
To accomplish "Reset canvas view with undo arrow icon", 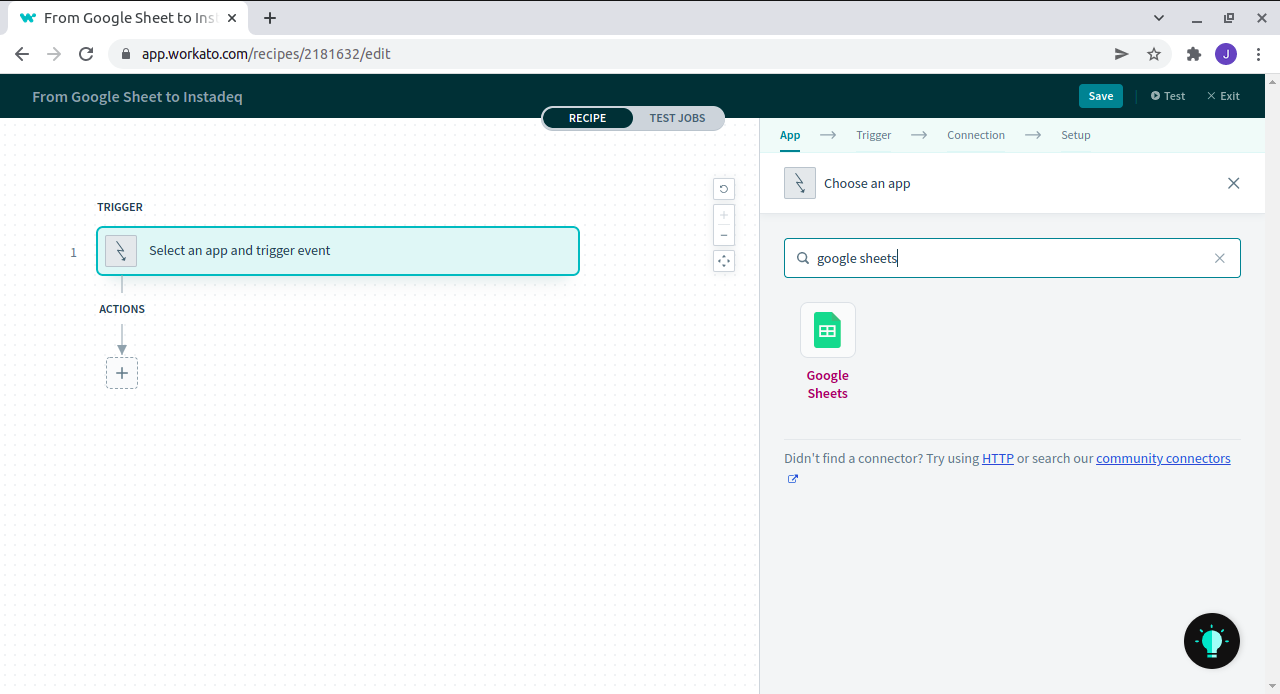I will coord(724,189).
